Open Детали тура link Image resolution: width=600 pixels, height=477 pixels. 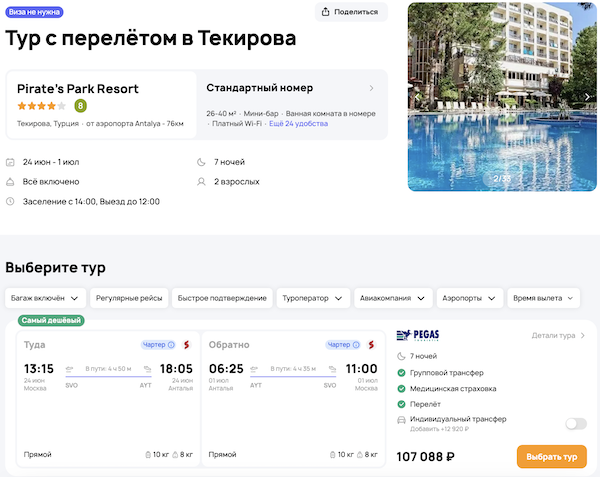pyautogui.click(x=558, y=335)
